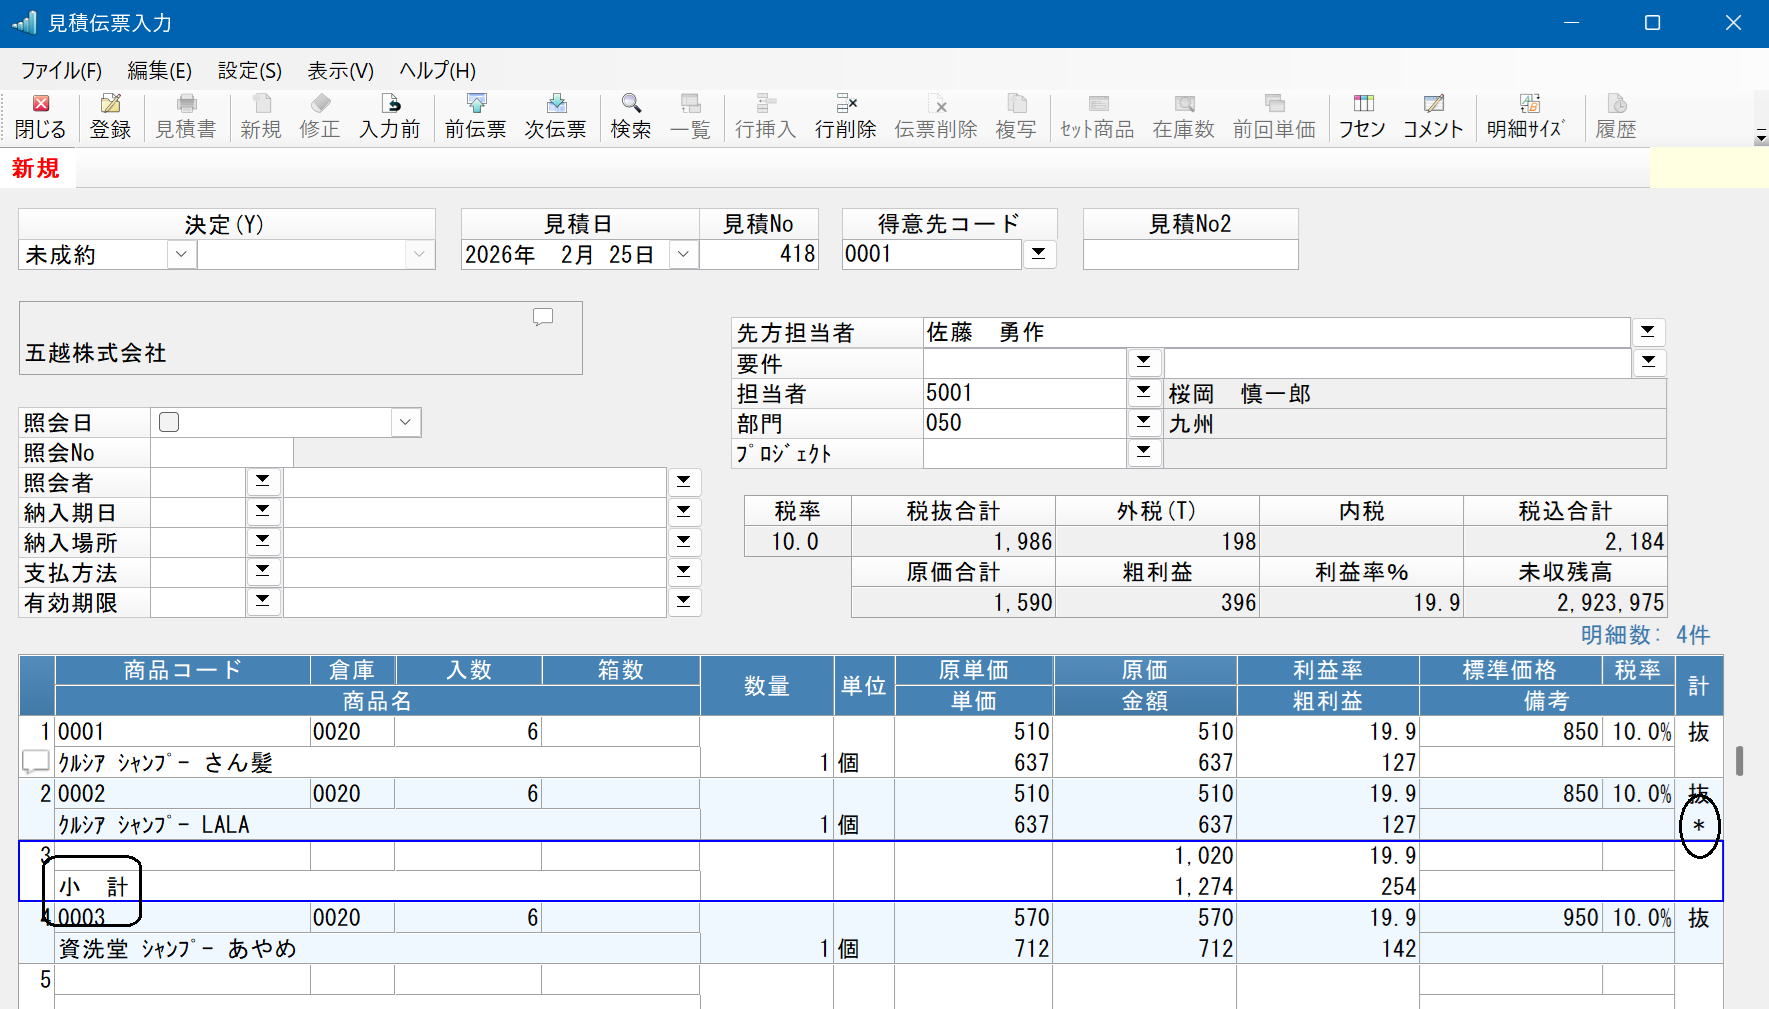The image size is (1769, 1009).
Task: Go to next slip with 次伝票
Action: coord(556,117)
